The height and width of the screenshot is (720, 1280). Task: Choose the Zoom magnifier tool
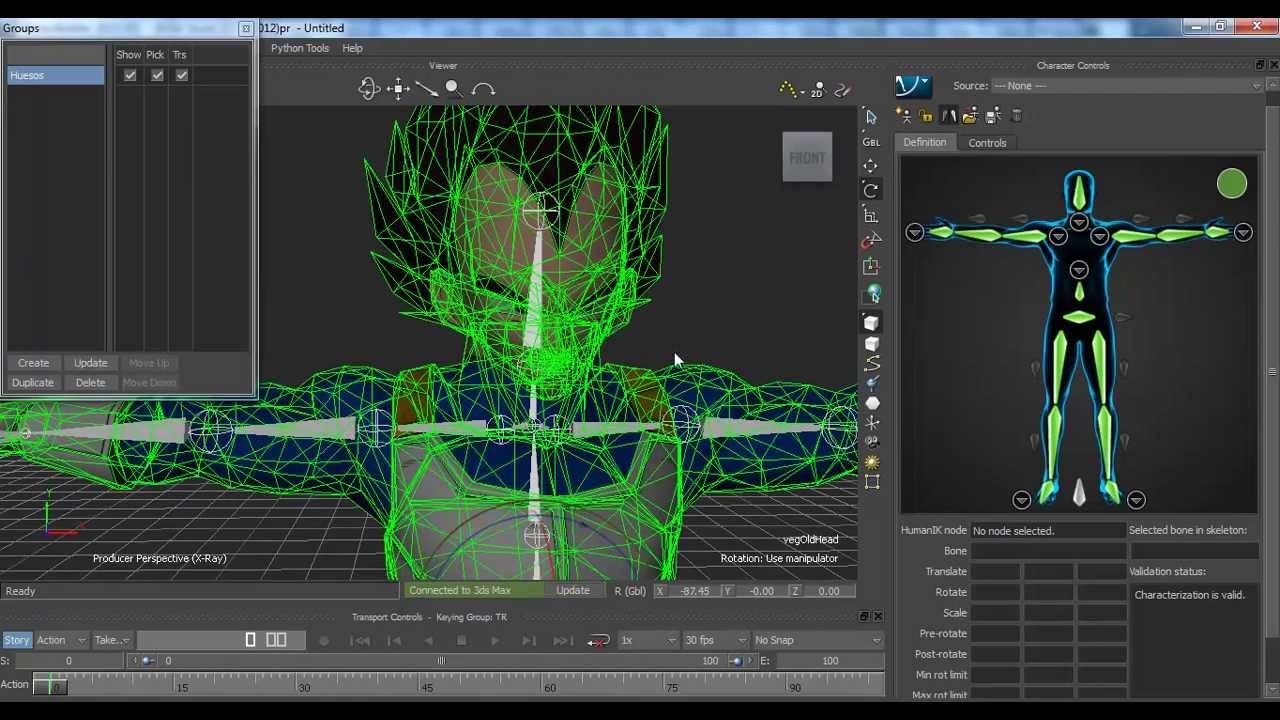click(454, 89)
